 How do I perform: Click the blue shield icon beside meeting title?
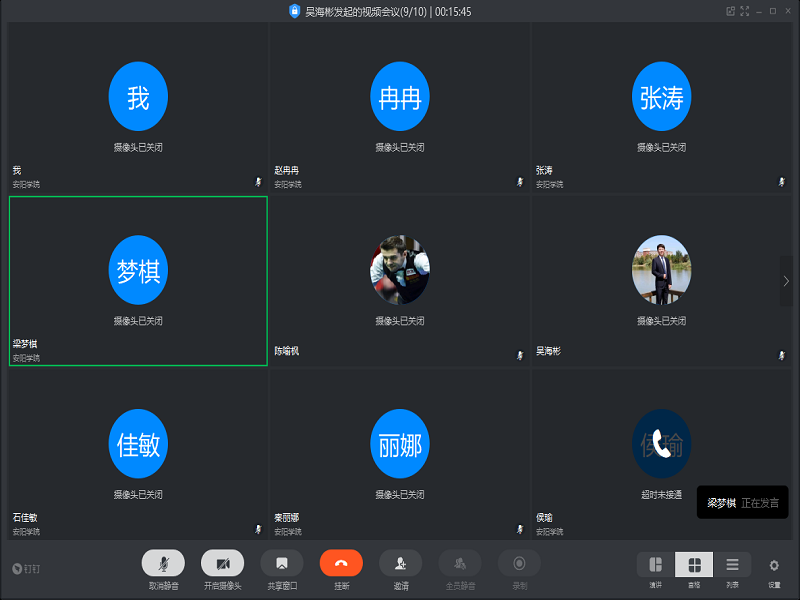tap(294, 11)
